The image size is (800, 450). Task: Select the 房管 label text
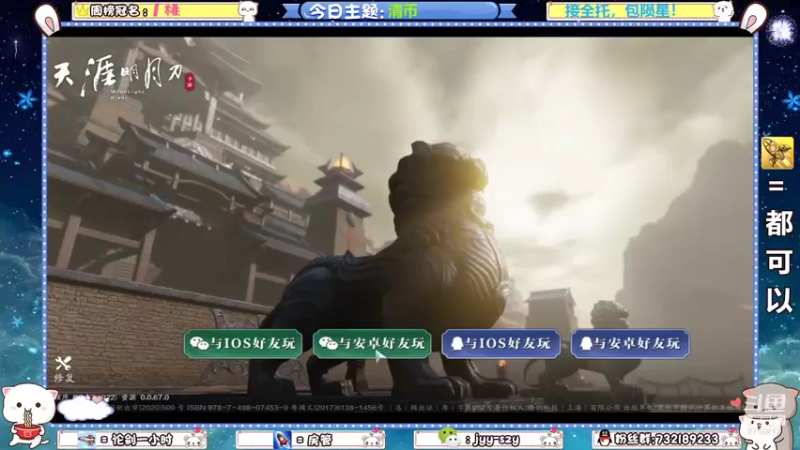pos(319,440)
